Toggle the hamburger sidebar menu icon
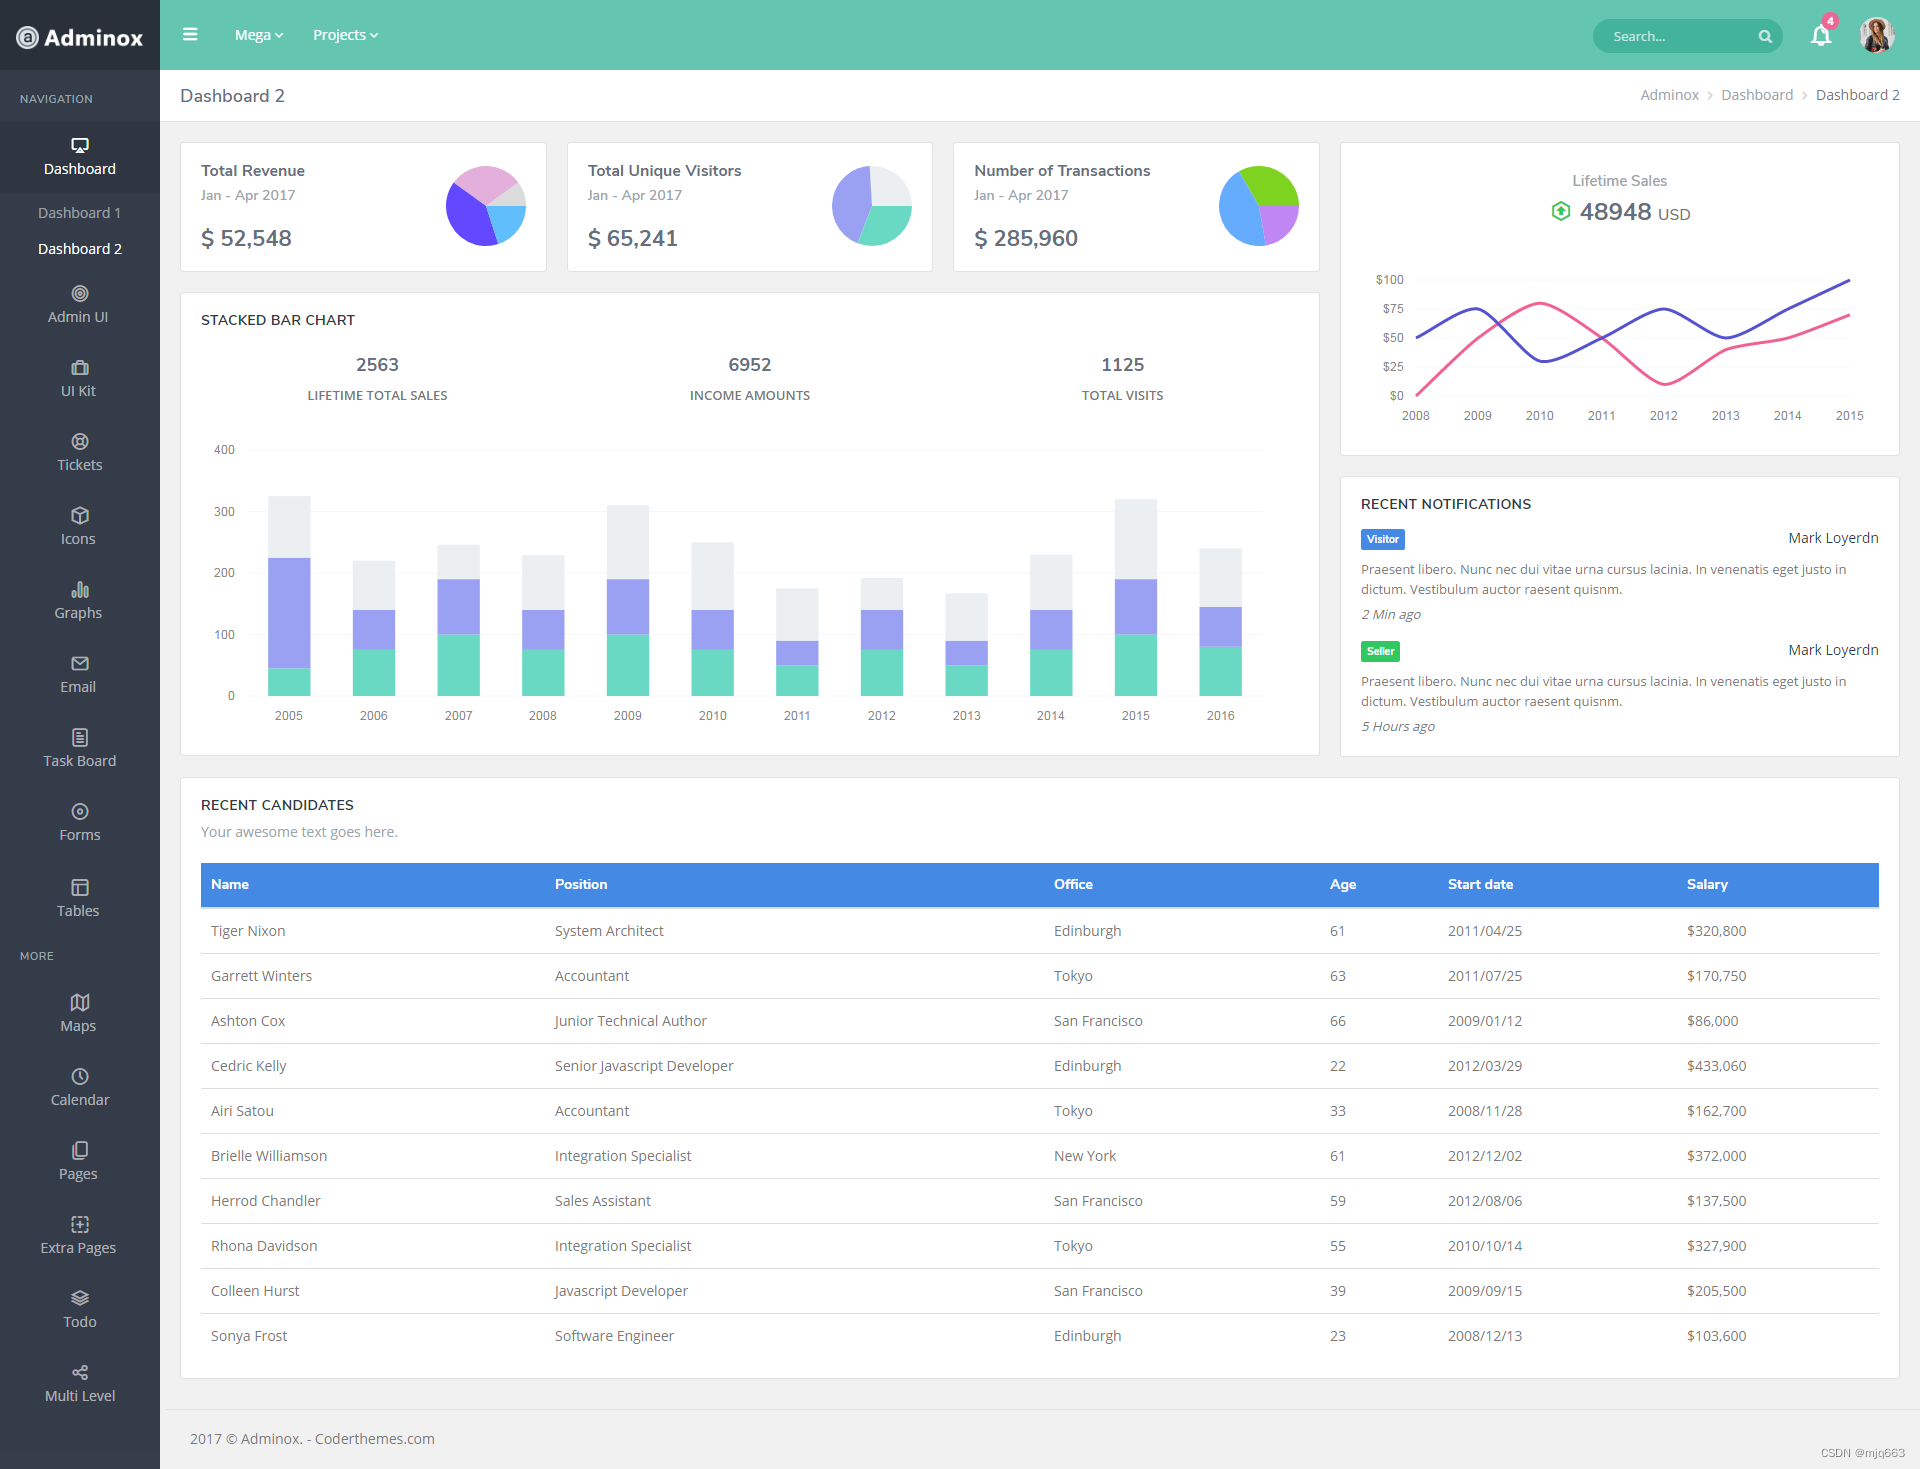The height and width of the screenshot is (1469, 1920). point(190,35)
